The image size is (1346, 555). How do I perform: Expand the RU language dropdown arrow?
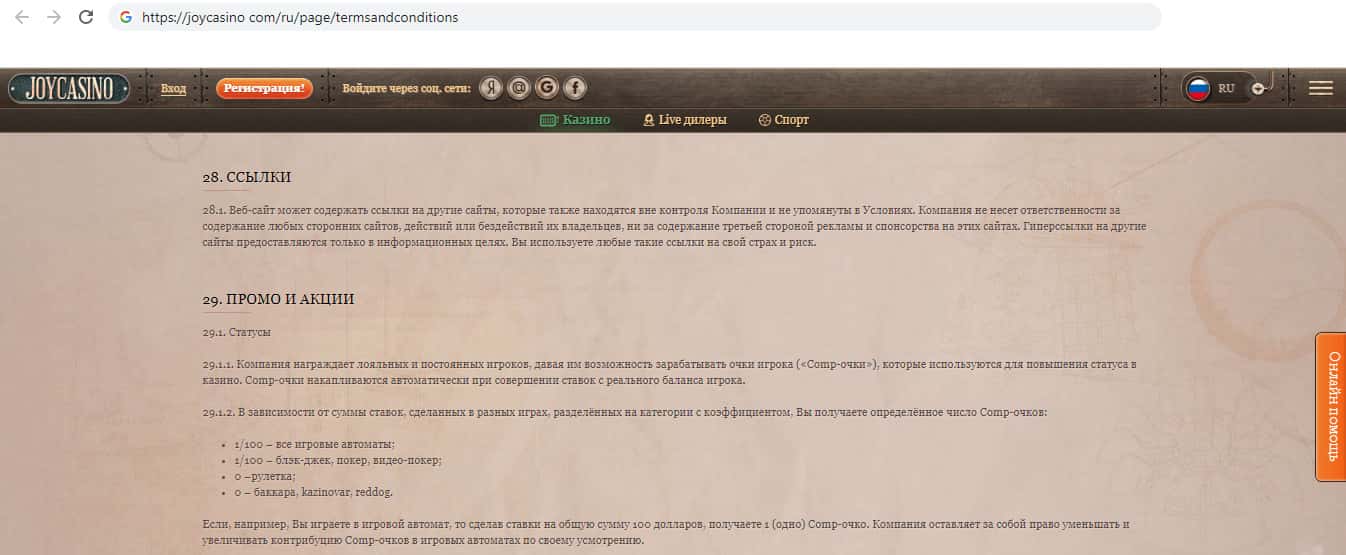pos(1258,88)
